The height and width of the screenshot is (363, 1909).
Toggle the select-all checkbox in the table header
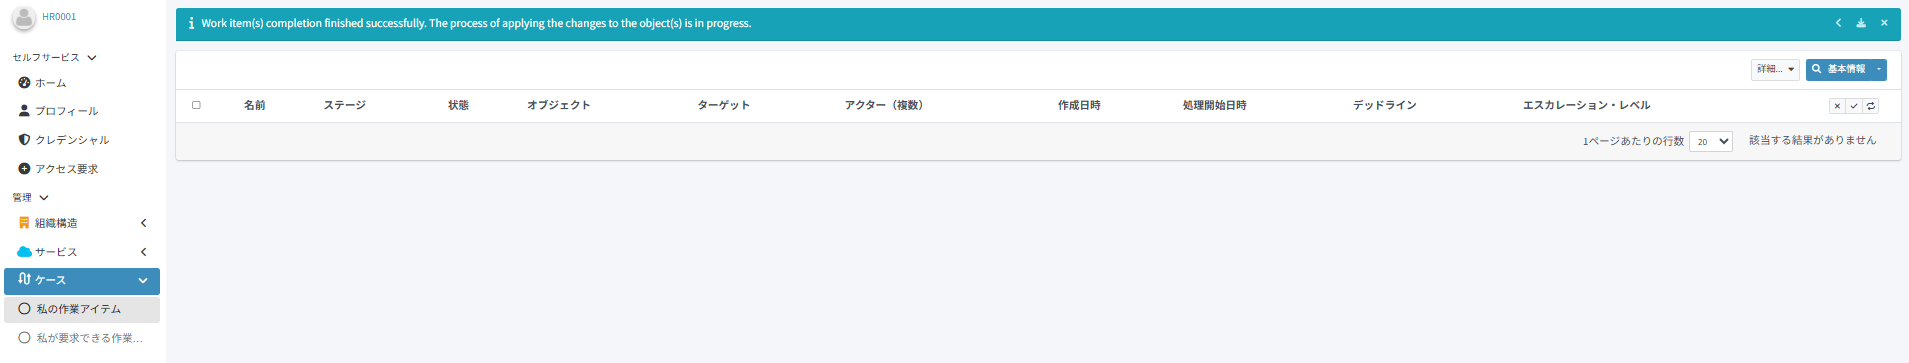coord(196,105)
